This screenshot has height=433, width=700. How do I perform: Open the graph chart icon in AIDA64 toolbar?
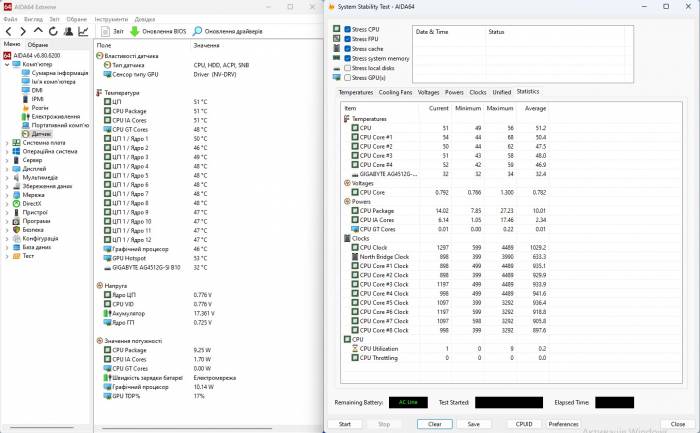click(83, 31)
